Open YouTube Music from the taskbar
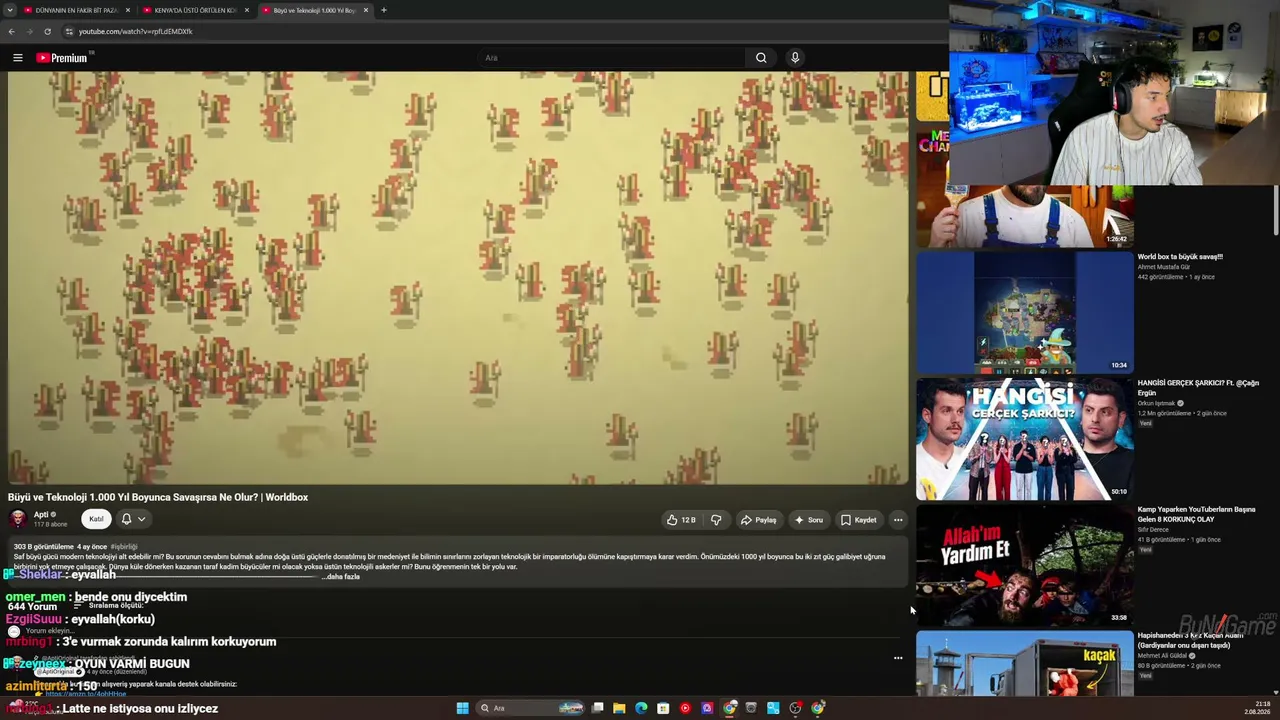Screen dimensions: 1280x720 click(x=685, y=708)
